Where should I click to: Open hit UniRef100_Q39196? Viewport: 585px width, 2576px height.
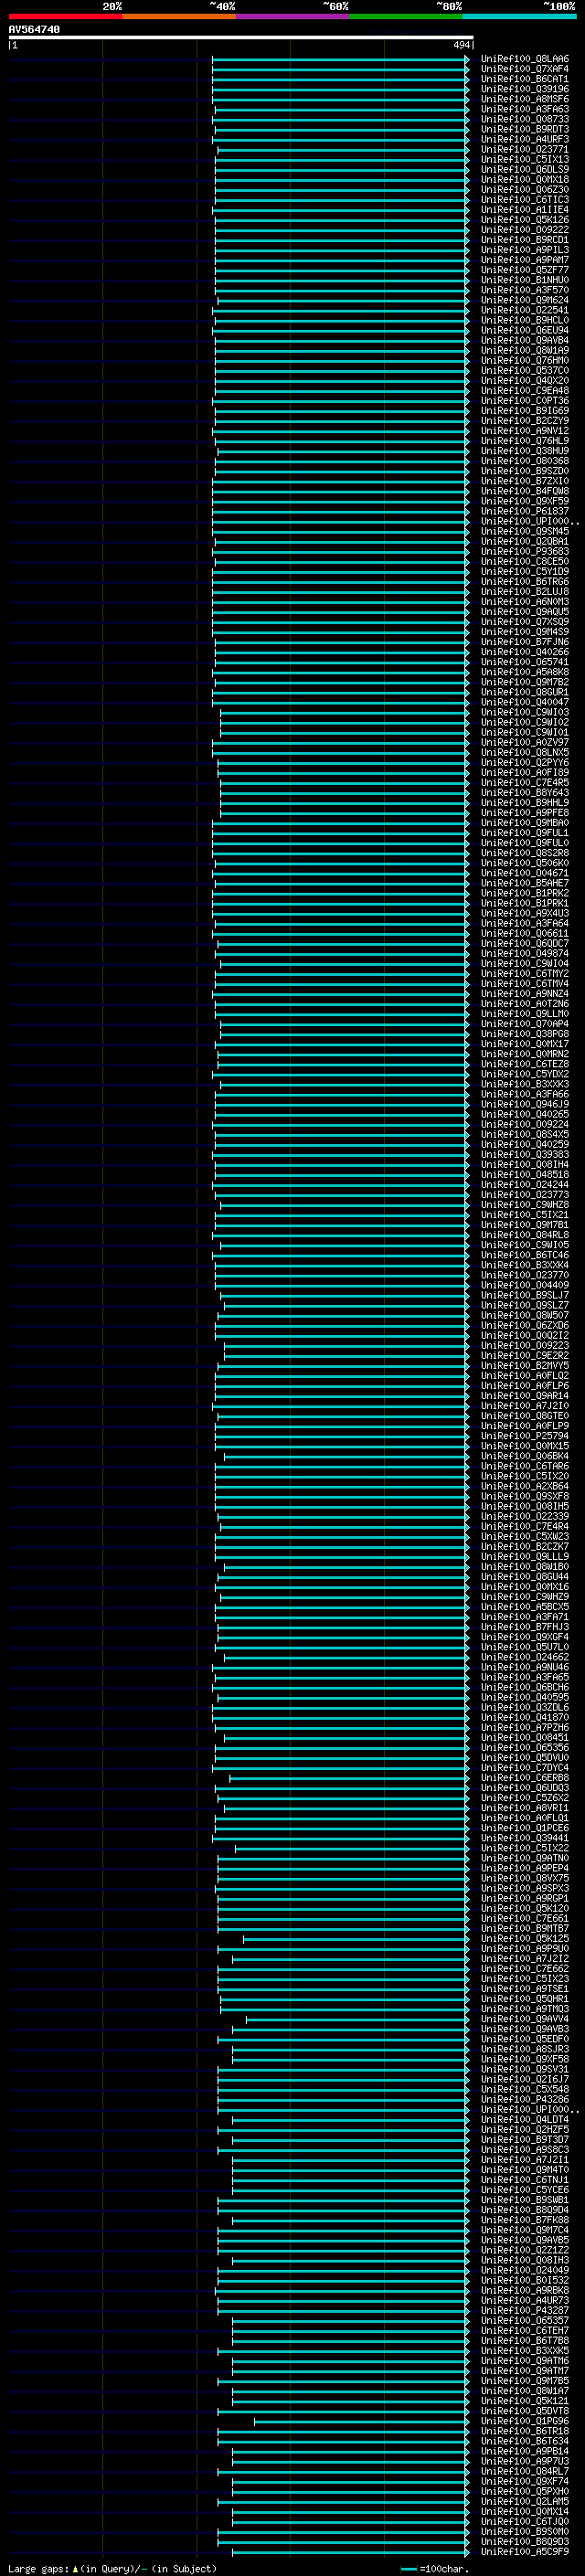pos(524,89)
